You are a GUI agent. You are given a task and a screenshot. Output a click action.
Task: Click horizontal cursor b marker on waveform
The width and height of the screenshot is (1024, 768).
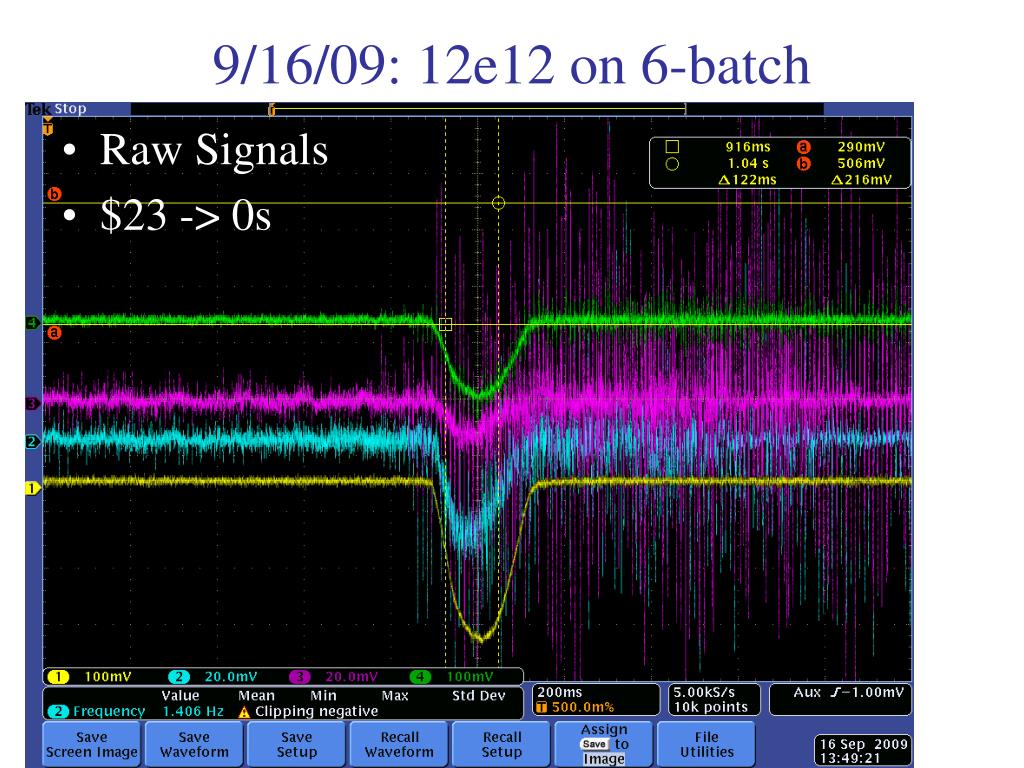[54, 194]
